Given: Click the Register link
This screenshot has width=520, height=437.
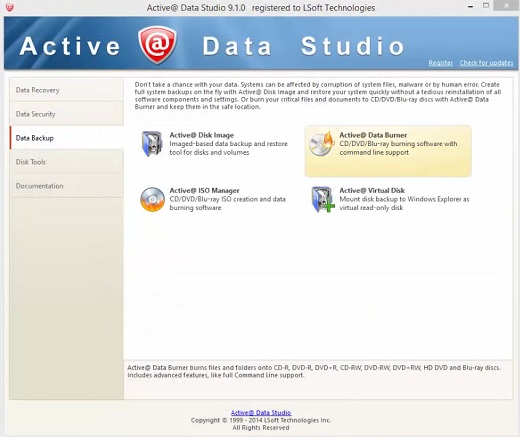Looking at the screenshot, I should click(441, 63).
